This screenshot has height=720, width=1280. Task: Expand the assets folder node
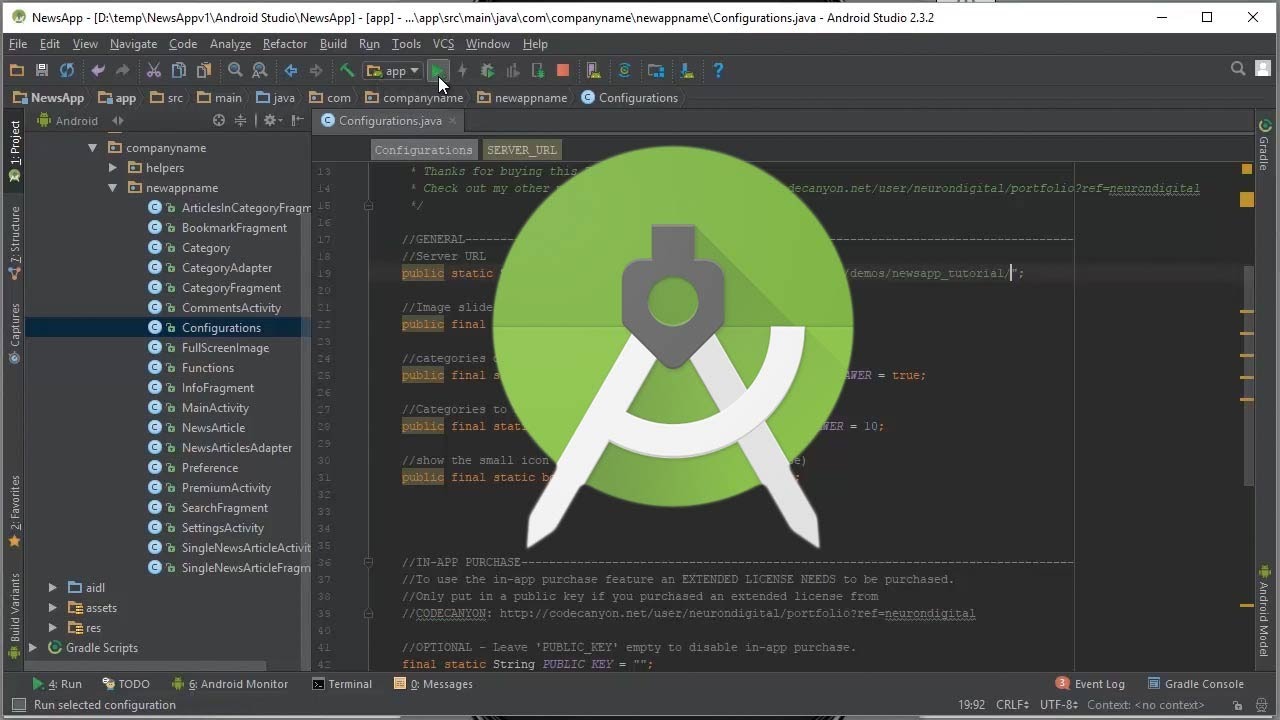point(53,608)
